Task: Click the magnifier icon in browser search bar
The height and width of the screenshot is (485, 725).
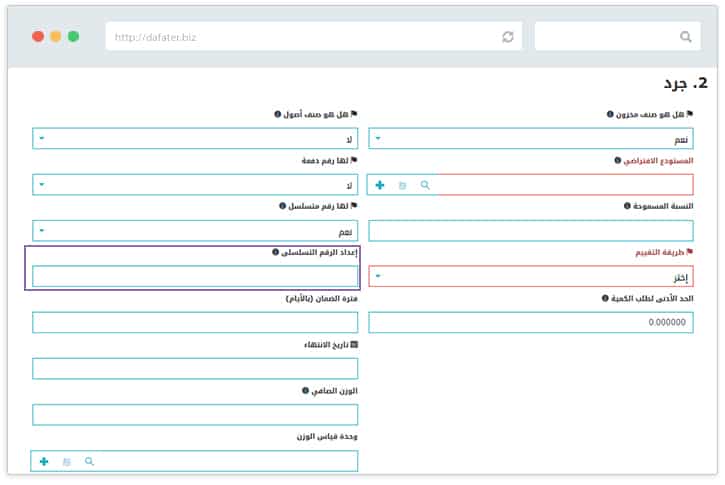Action: coord(685,37)
